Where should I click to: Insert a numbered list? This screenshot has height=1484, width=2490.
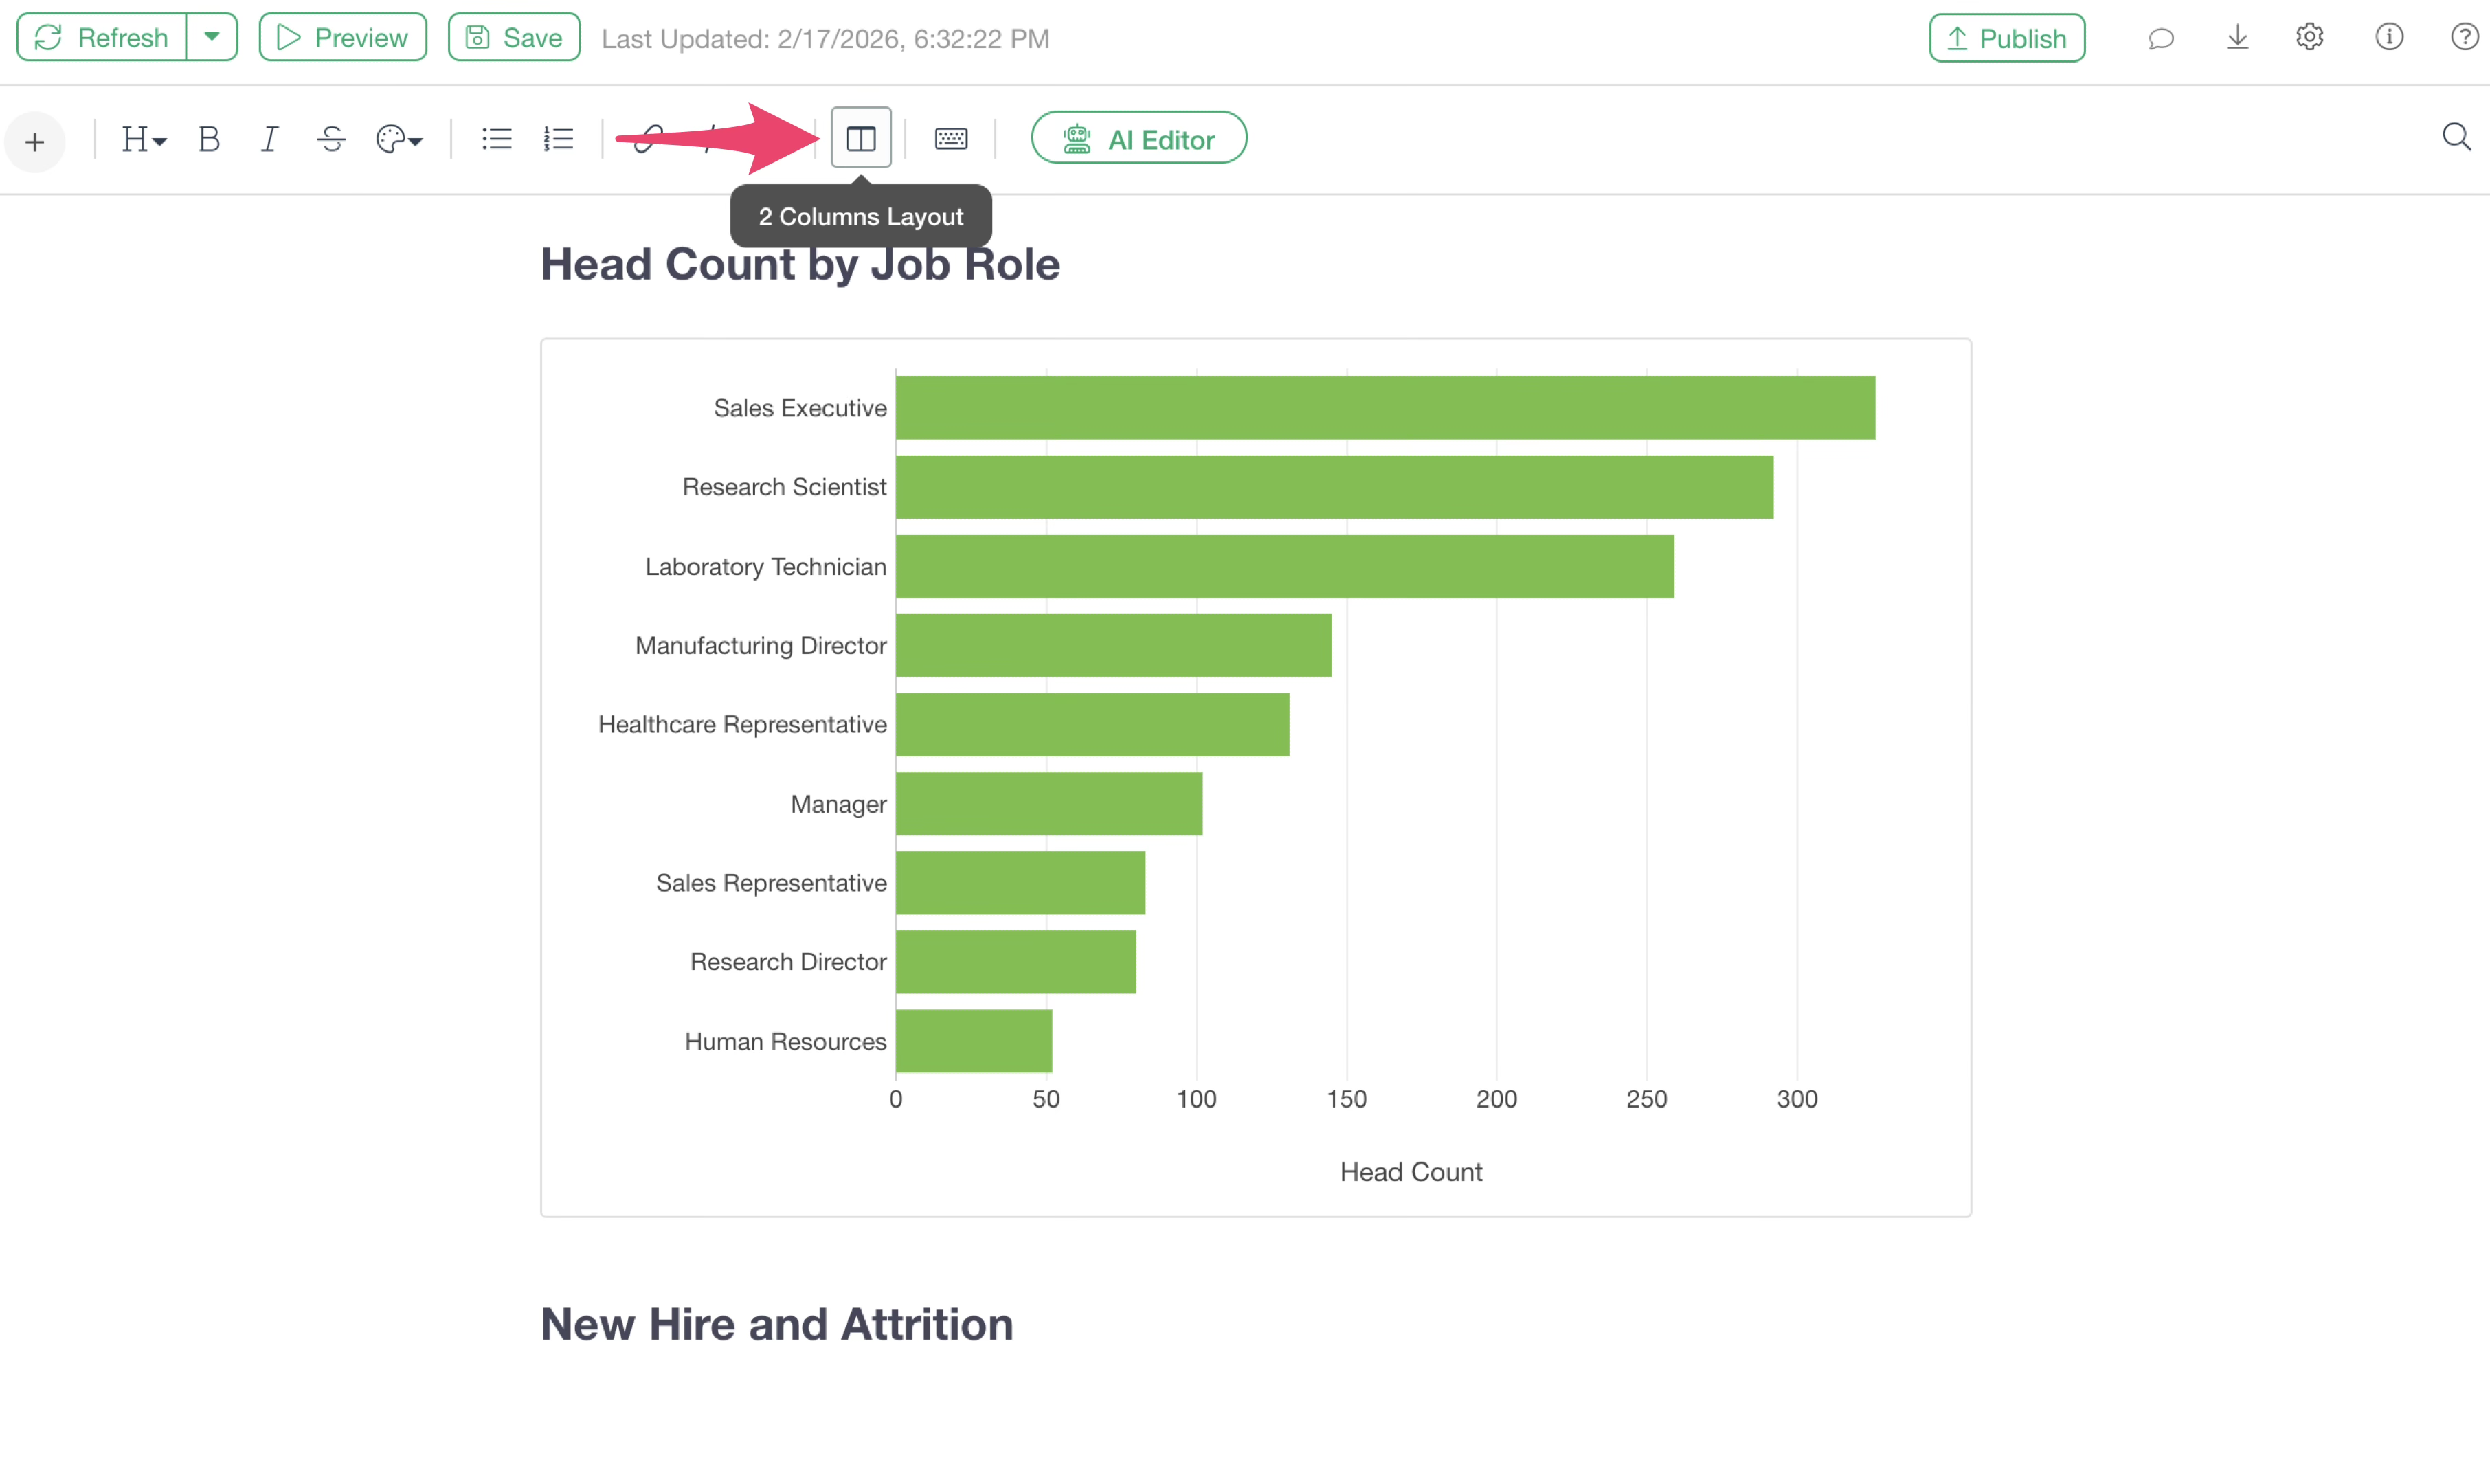tap(558, 139)
